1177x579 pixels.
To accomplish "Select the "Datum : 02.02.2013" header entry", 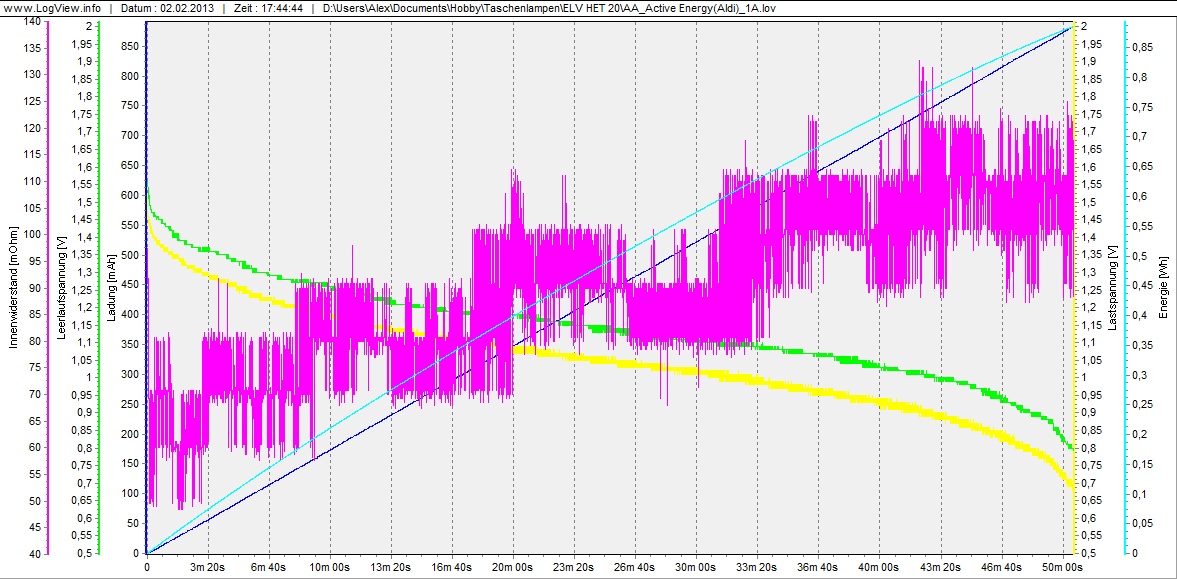I will coord(167,7).
